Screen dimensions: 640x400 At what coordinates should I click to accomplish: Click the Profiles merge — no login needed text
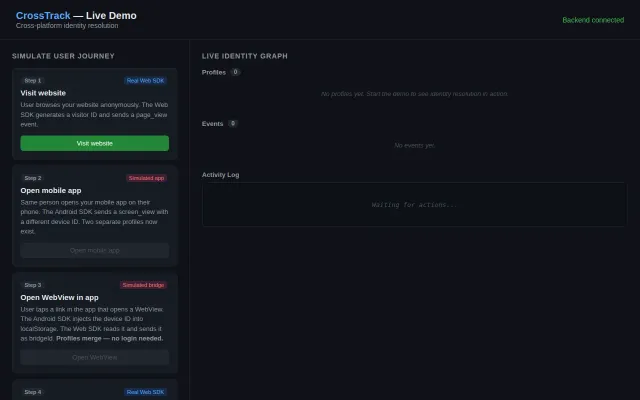(x=109, y=338)
